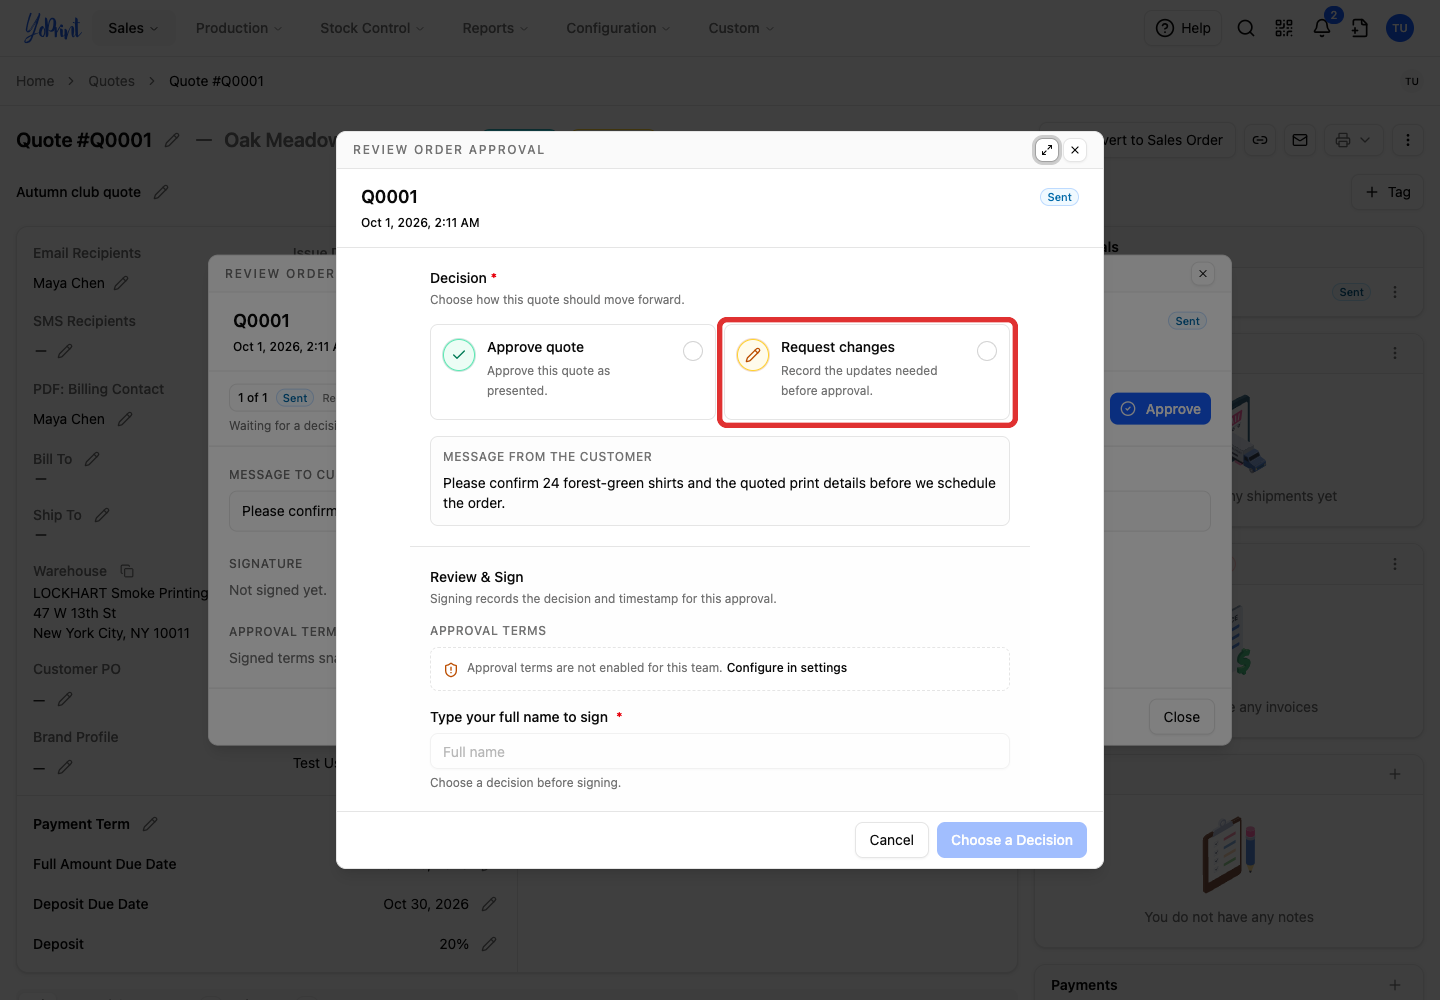Click the email envelope icon
Viewport: 1440px width, 1000px height.
point(1300,140)
